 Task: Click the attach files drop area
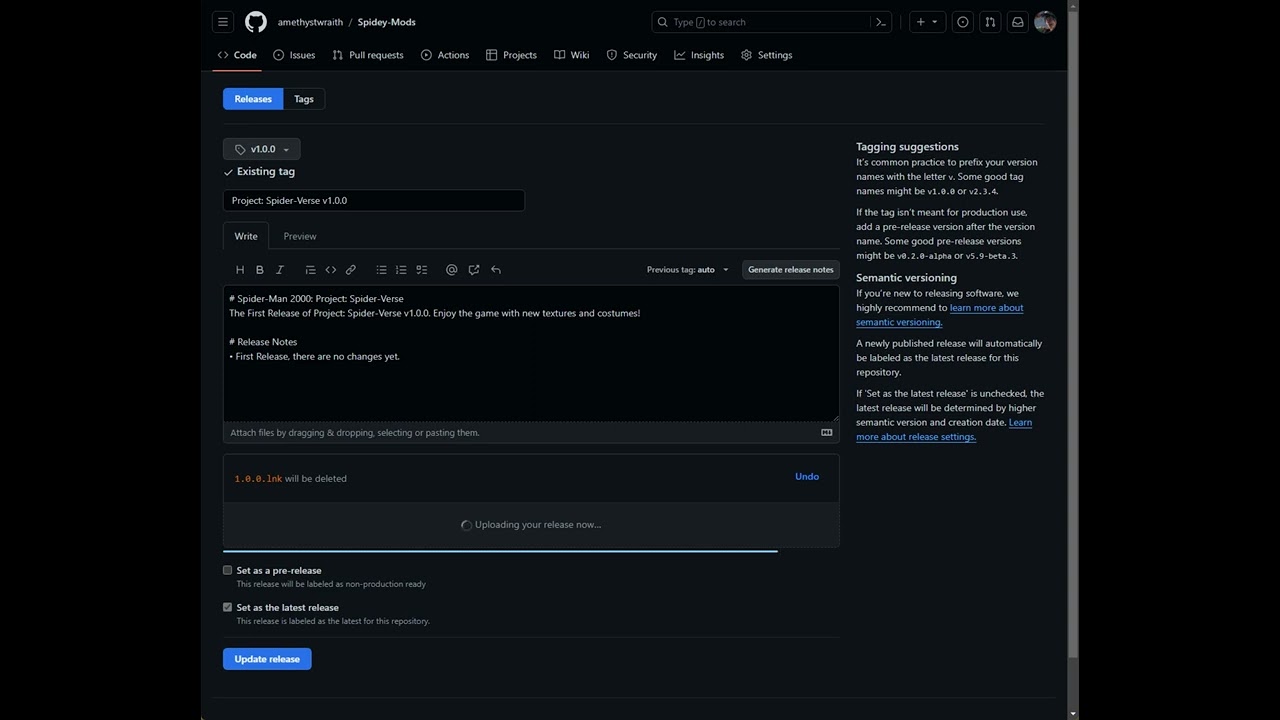point(531,433)
